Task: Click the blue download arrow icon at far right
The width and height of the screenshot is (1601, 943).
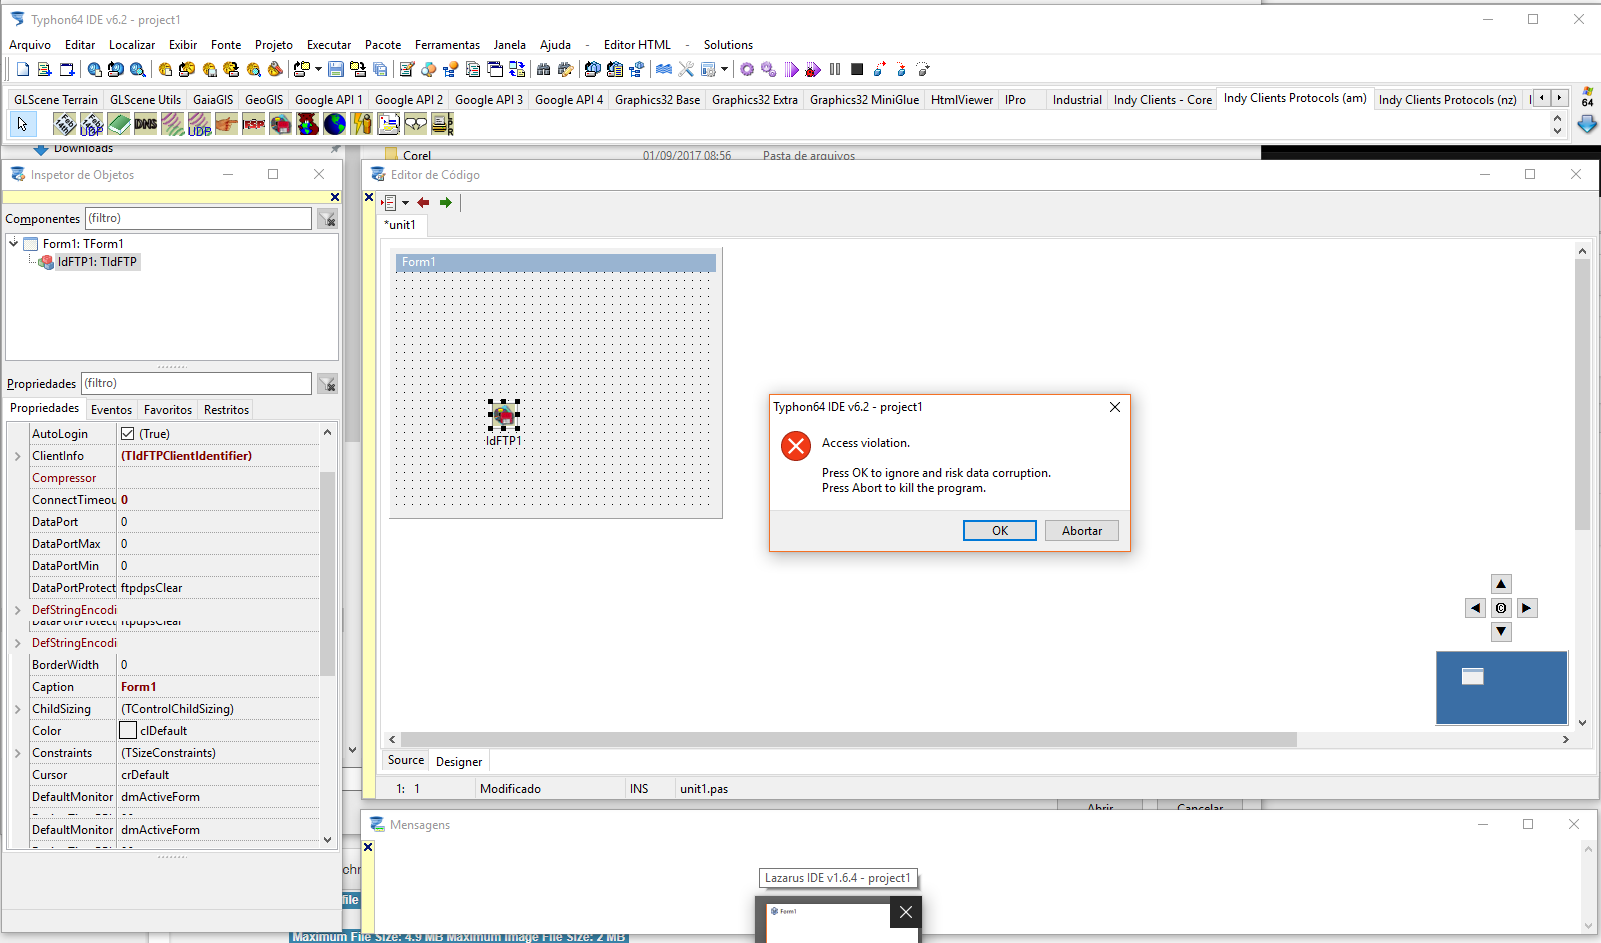Action: click(x=1587, y=124)
